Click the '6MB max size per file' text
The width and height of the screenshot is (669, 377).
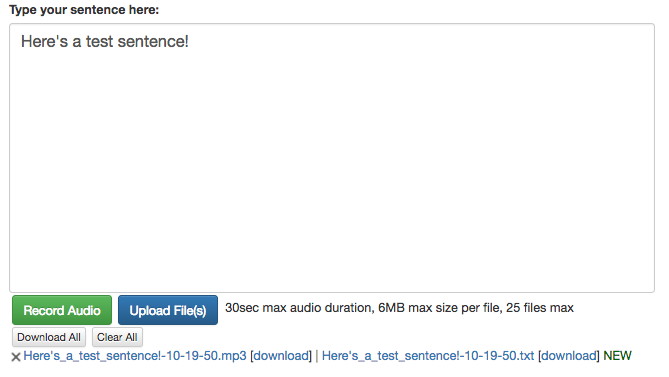click(x=439, y=308)
